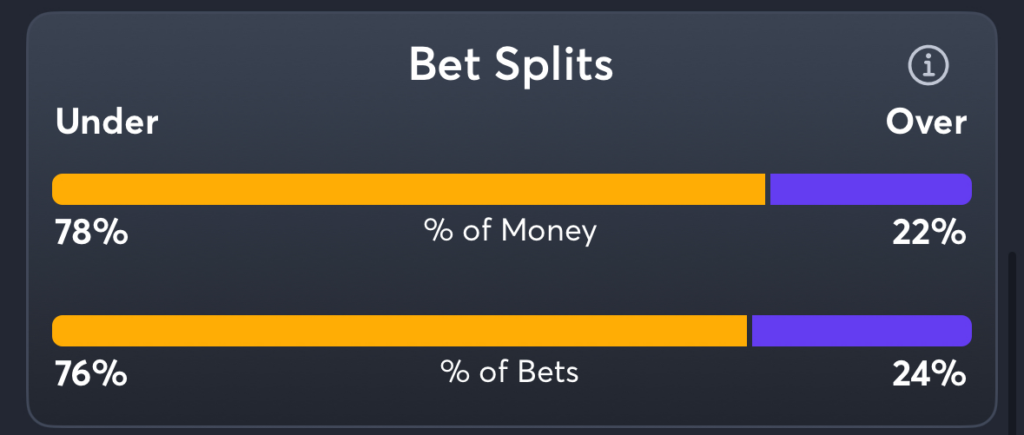This screenshot has width=1024, height=435.
Task: Click the Bet Splits title
Action: [511, 64]
